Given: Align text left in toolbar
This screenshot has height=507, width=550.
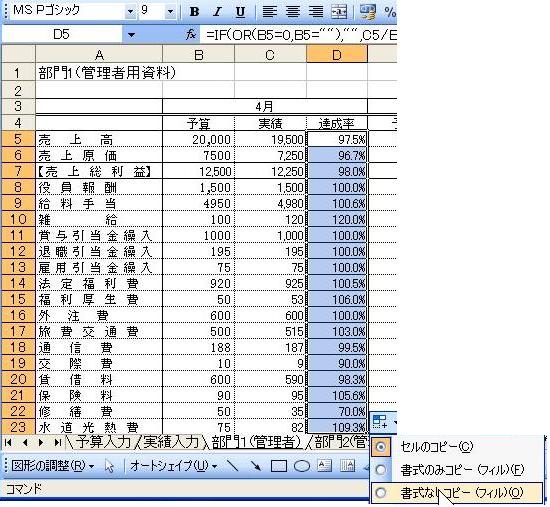Looking at the screenshot, I should point(269,12).
